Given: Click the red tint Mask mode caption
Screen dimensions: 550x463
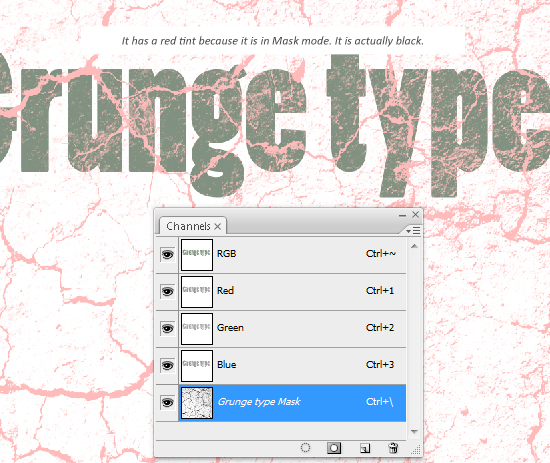Looking at the screenshot, I should coord(273,41).
